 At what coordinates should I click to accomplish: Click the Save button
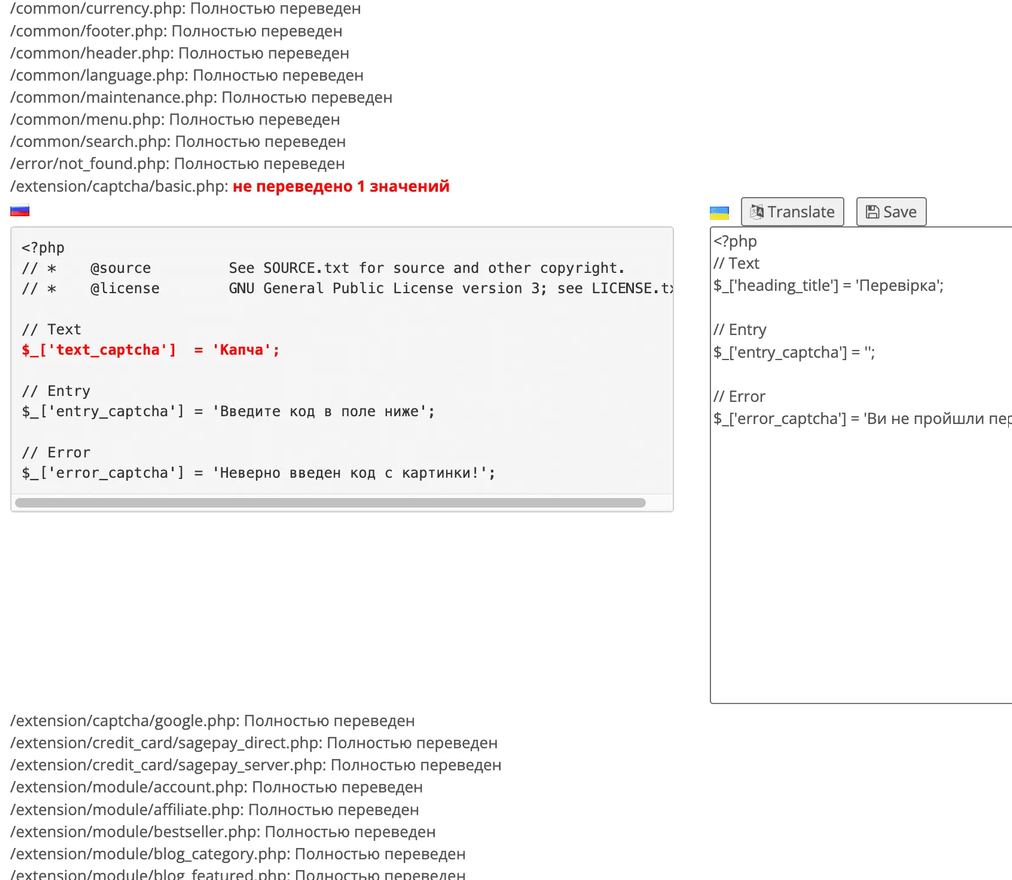(x=891, y=212)
